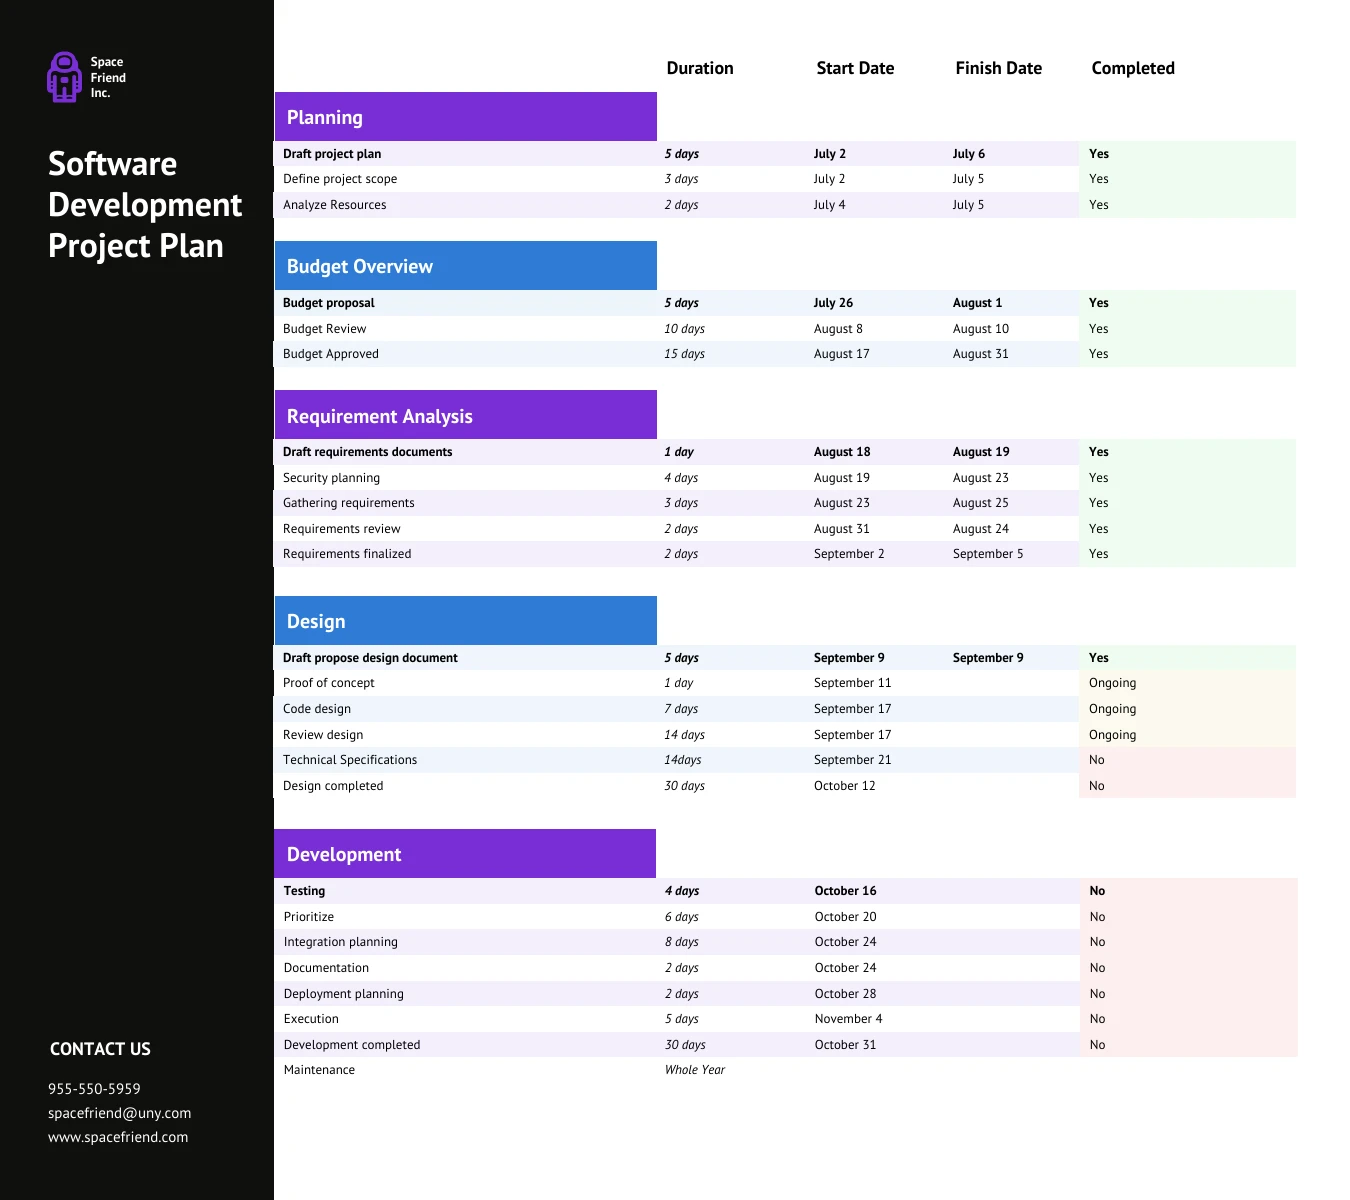1350x1200 pixels.
Task: Expand the Budget Approved task row
Action: pyautogui.click(x=330, y=353)
